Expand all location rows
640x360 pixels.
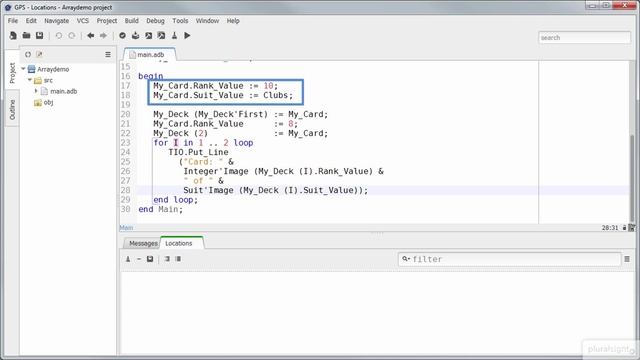pyautogui.click(x=167, y=259)
